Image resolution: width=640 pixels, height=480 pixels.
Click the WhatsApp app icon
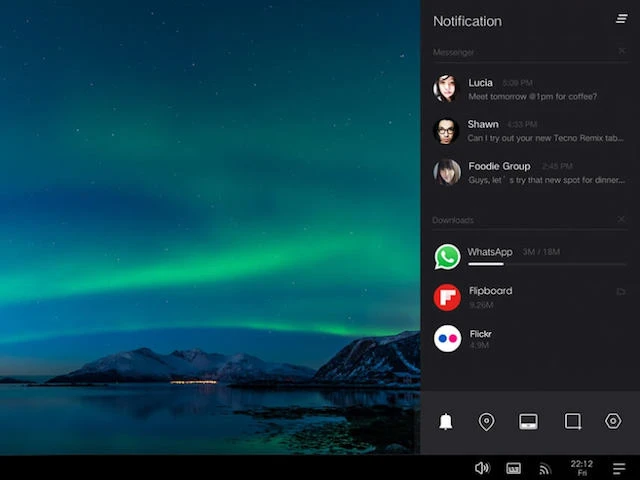click(447, 257)
